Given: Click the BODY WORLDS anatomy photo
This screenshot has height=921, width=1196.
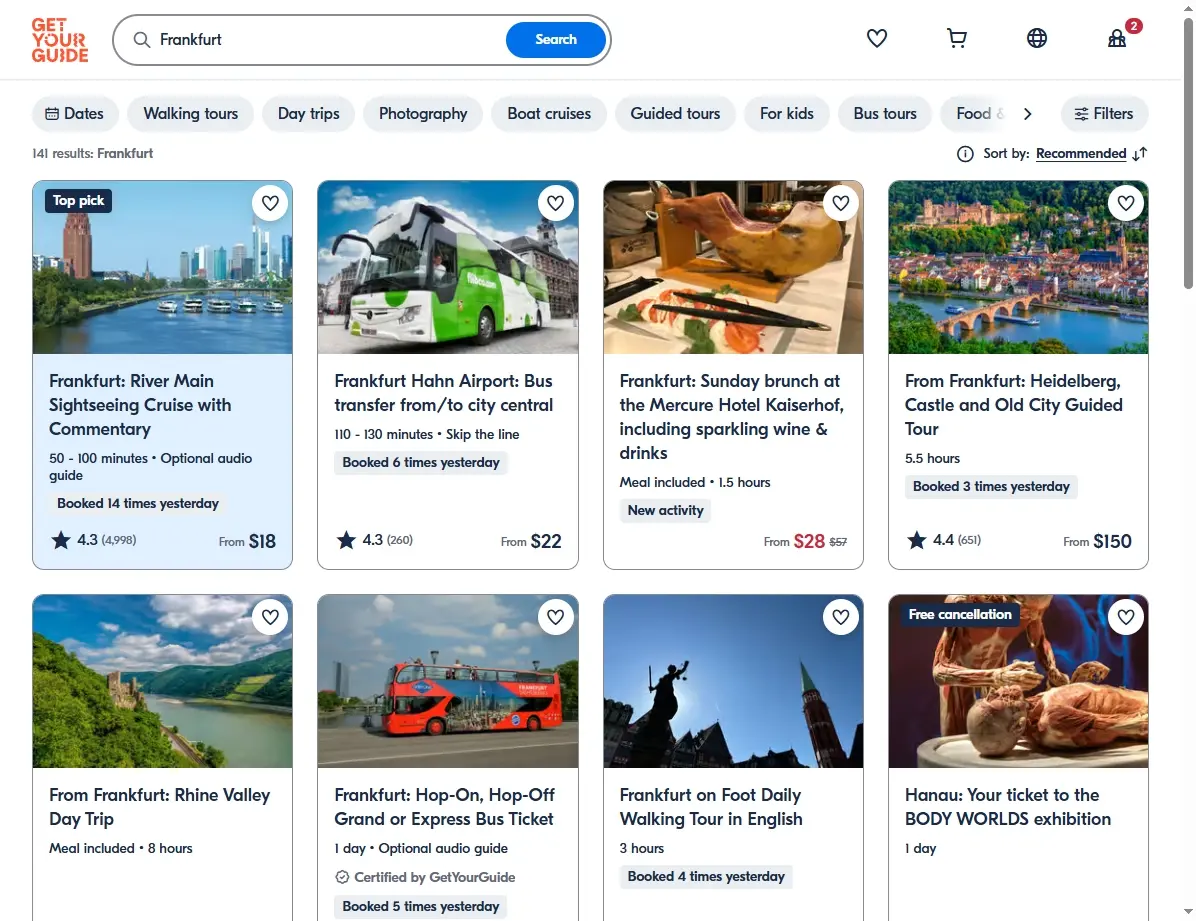Looking at the screenshot, I should coord(1018,681).
